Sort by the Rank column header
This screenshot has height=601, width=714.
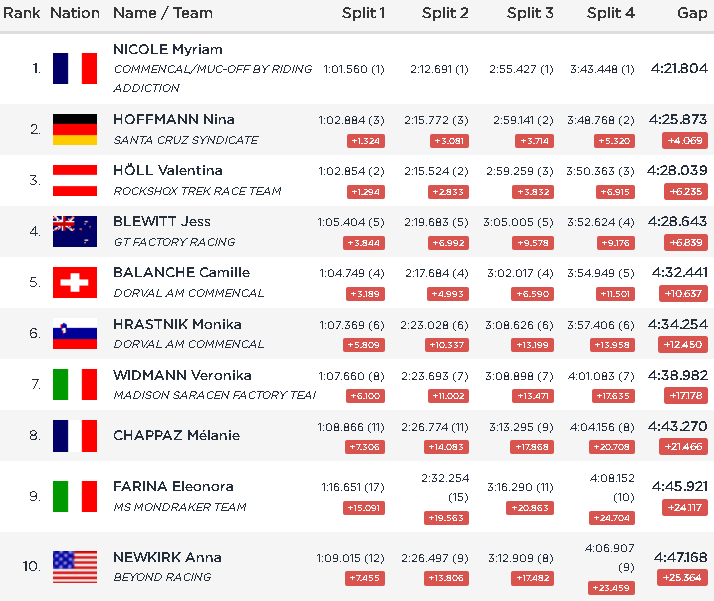coord(21,13)
